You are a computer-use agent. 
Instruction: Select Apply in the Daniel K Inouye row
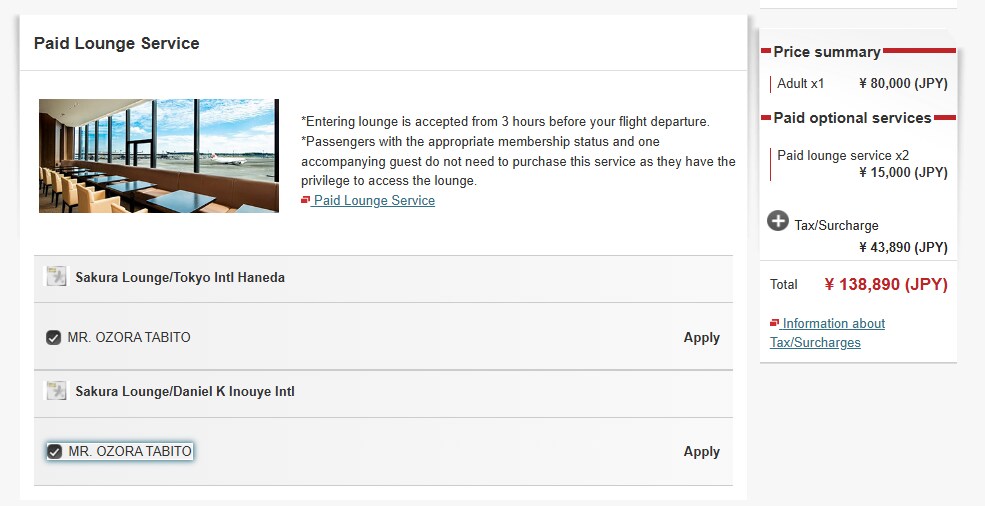[x=702, y=451]
